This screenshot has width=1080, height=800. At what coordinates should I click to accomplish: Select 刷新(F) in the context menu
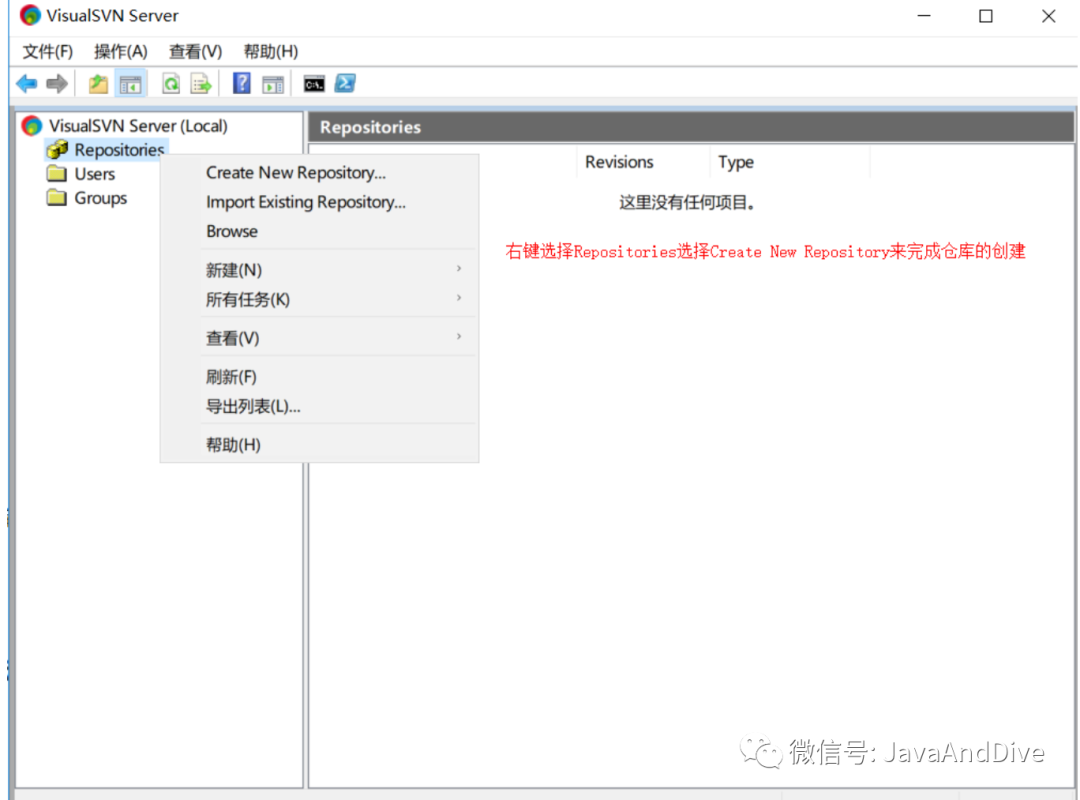(320, 377)
